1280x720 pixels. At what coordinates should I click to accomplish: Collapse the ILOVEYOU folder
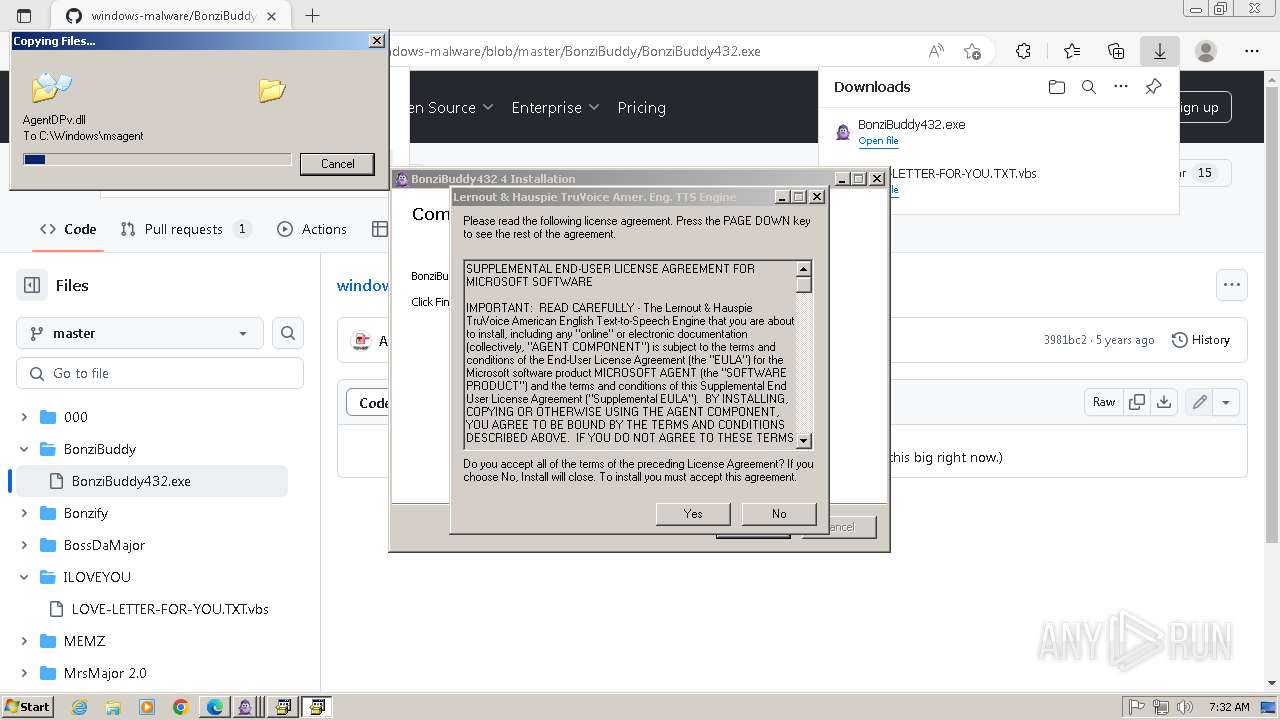[x=24, y=577]
